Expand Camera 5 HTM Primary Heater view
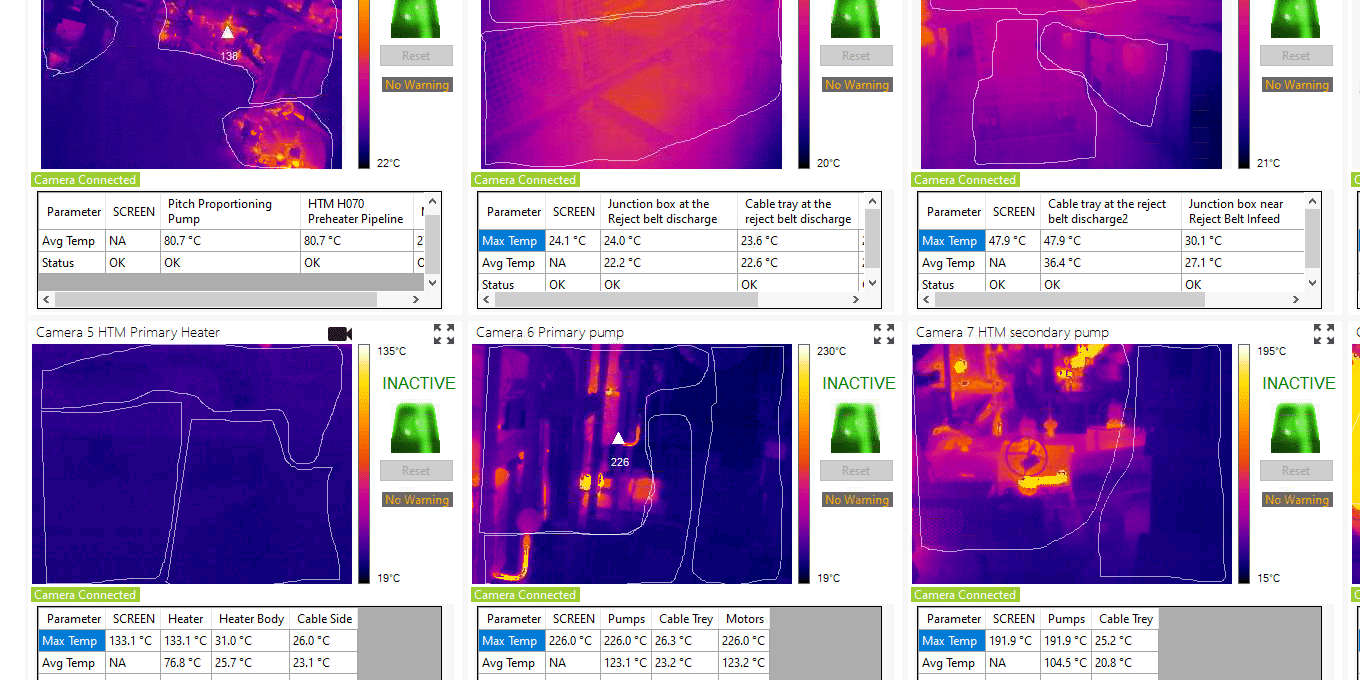Screen dimensions: 1360x680 pyautogui.click(x=444, y=334)
